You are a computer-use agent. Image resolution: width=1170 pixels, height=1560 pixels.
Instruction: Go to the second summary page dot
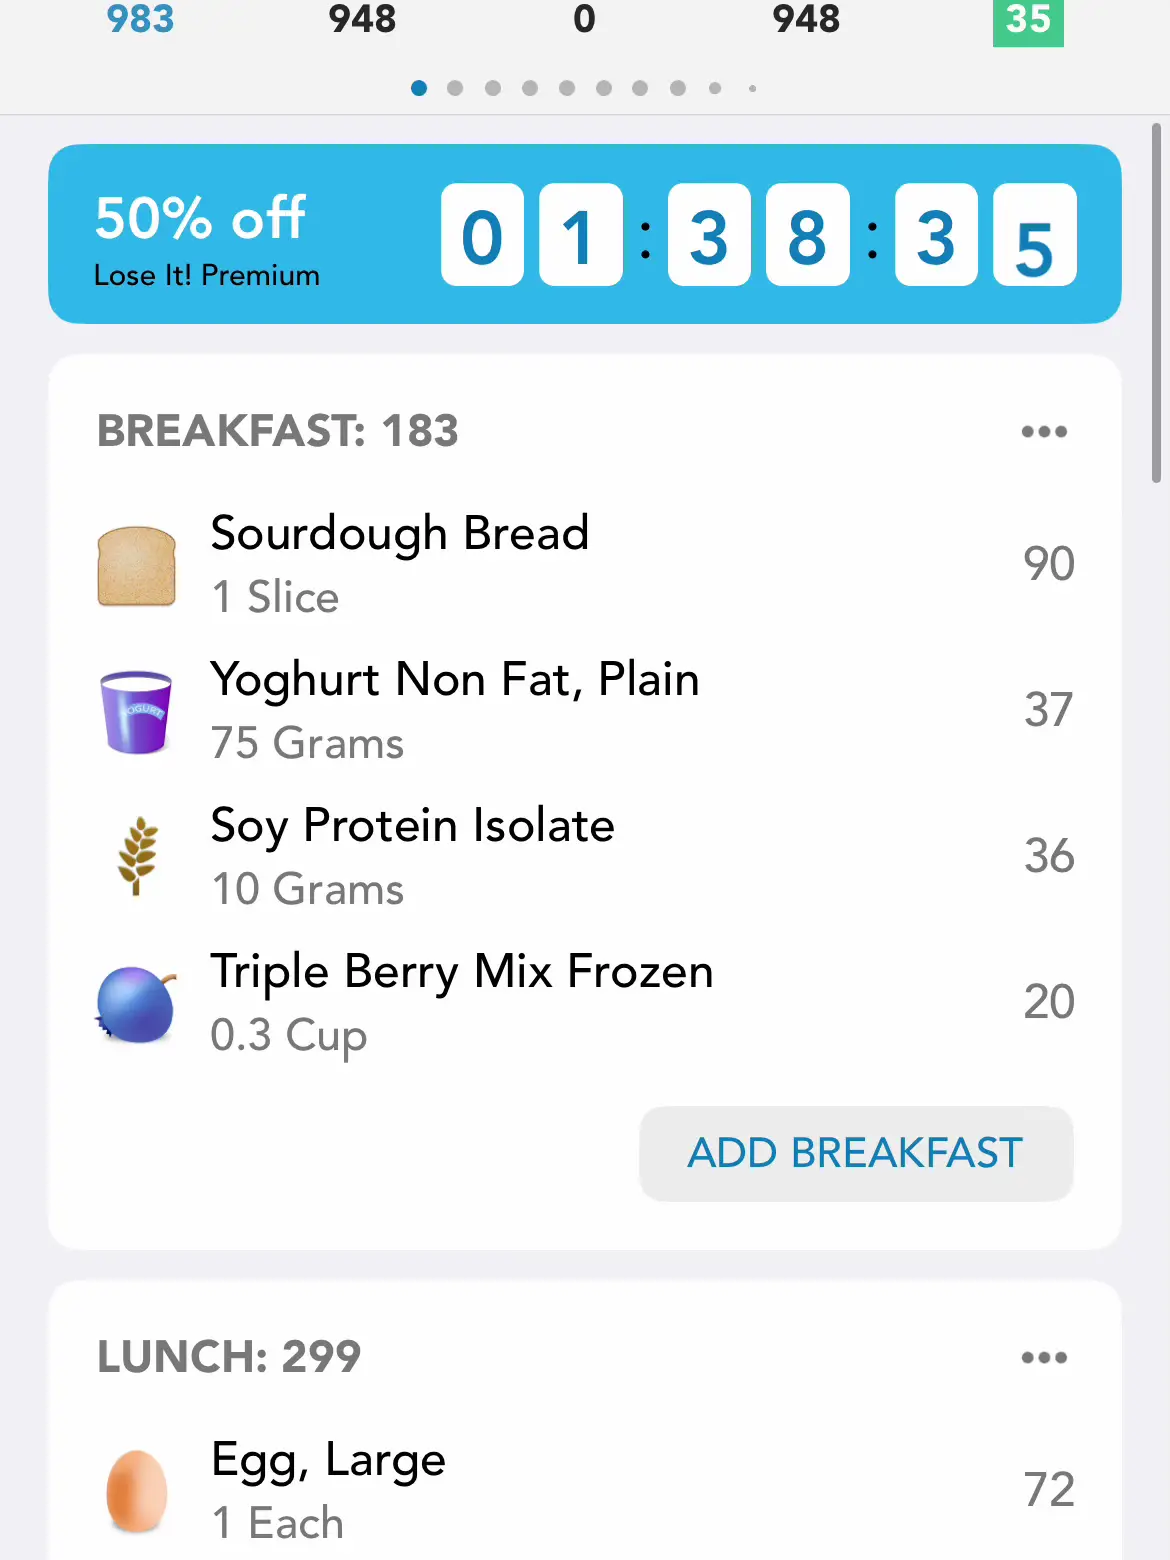pos(455,88)
